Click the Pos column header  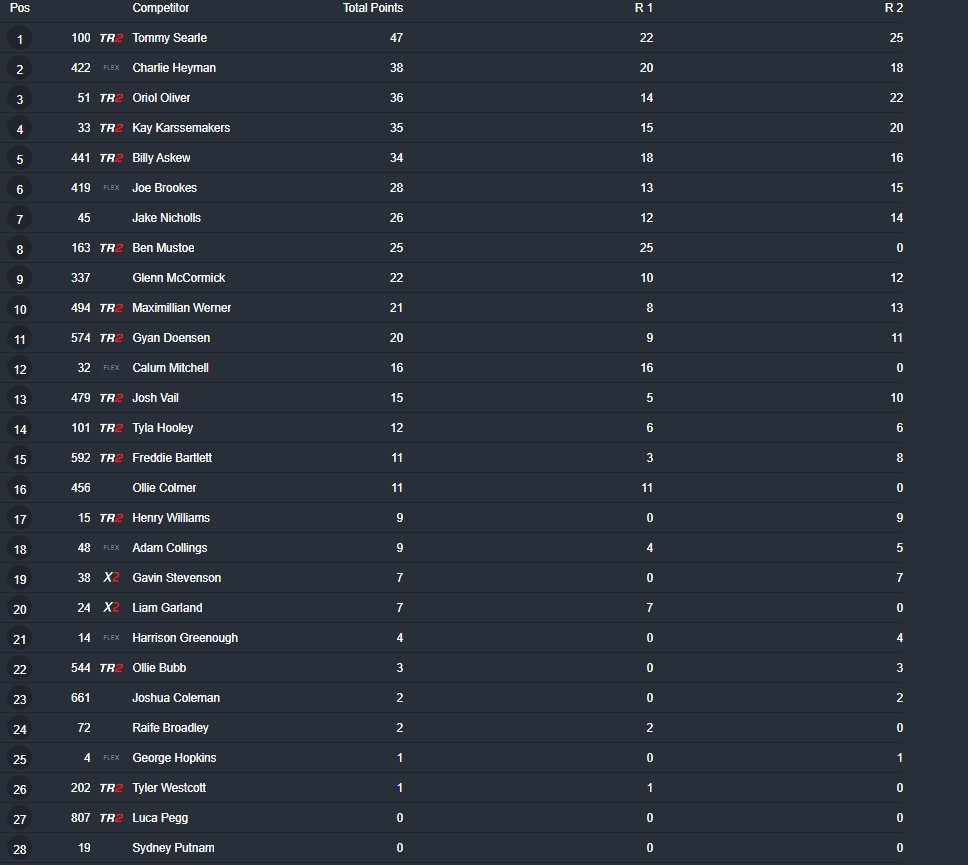coord(20,8)
